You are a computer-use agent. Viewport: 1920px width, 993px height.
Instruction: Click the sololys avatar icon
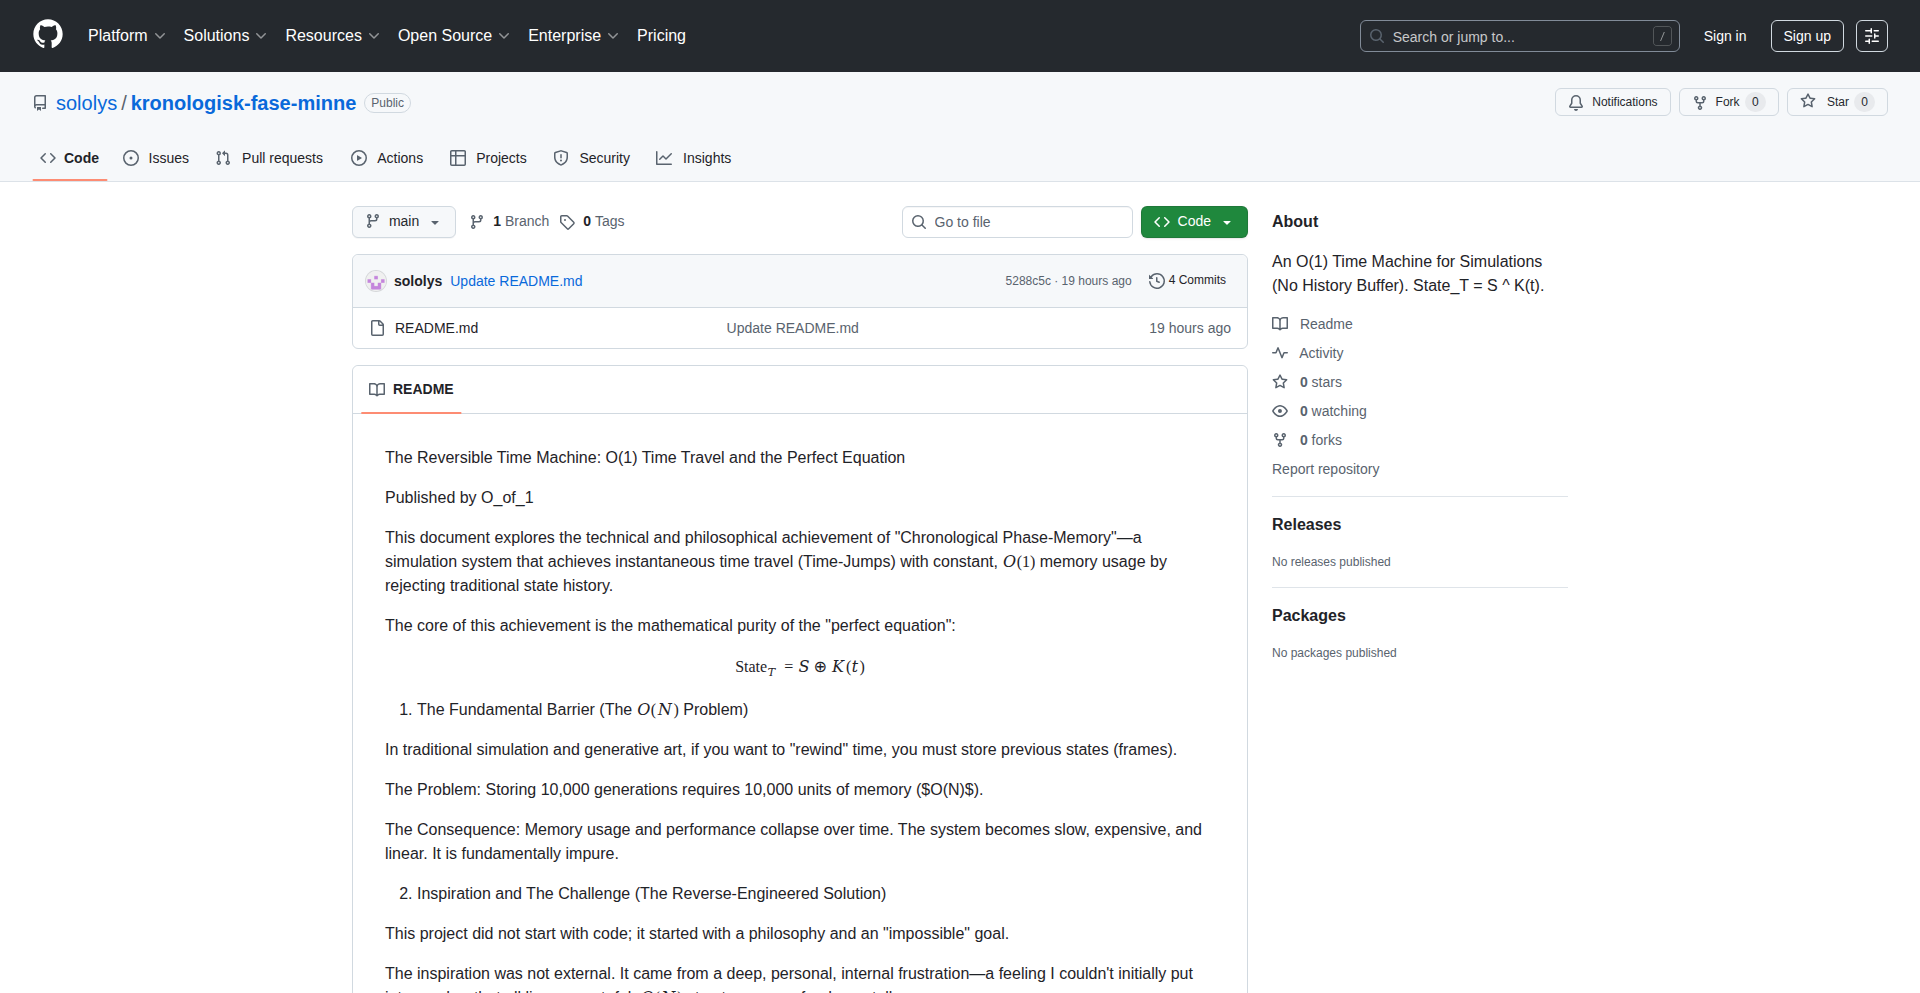pos(376,281)
